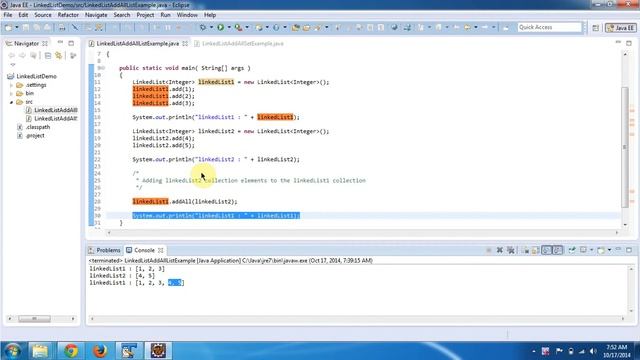Click the Open Web Browser globe icon
Image resolution: width=640 pixels, height=360 pixels.
(395, 27)
